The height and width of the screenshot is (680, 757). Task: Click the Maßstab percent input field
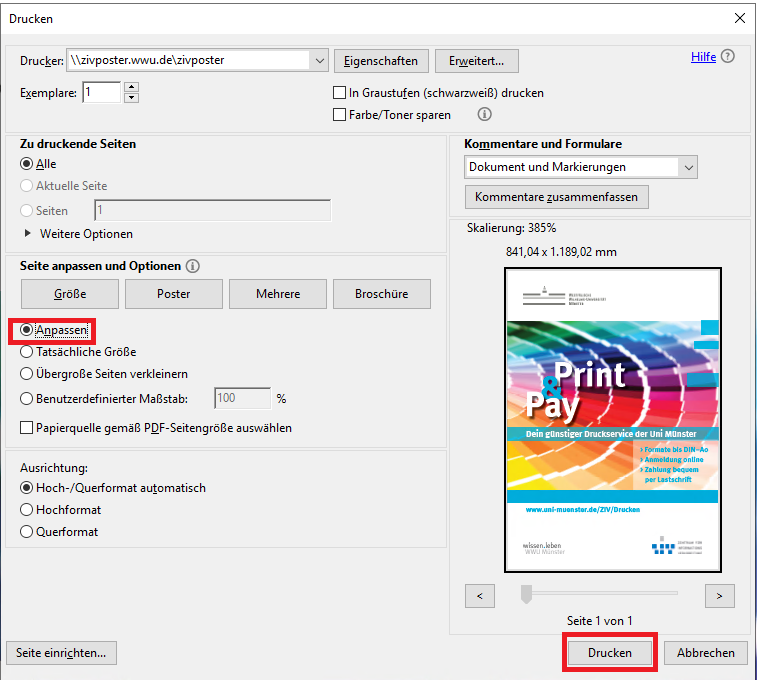(242, 398)
